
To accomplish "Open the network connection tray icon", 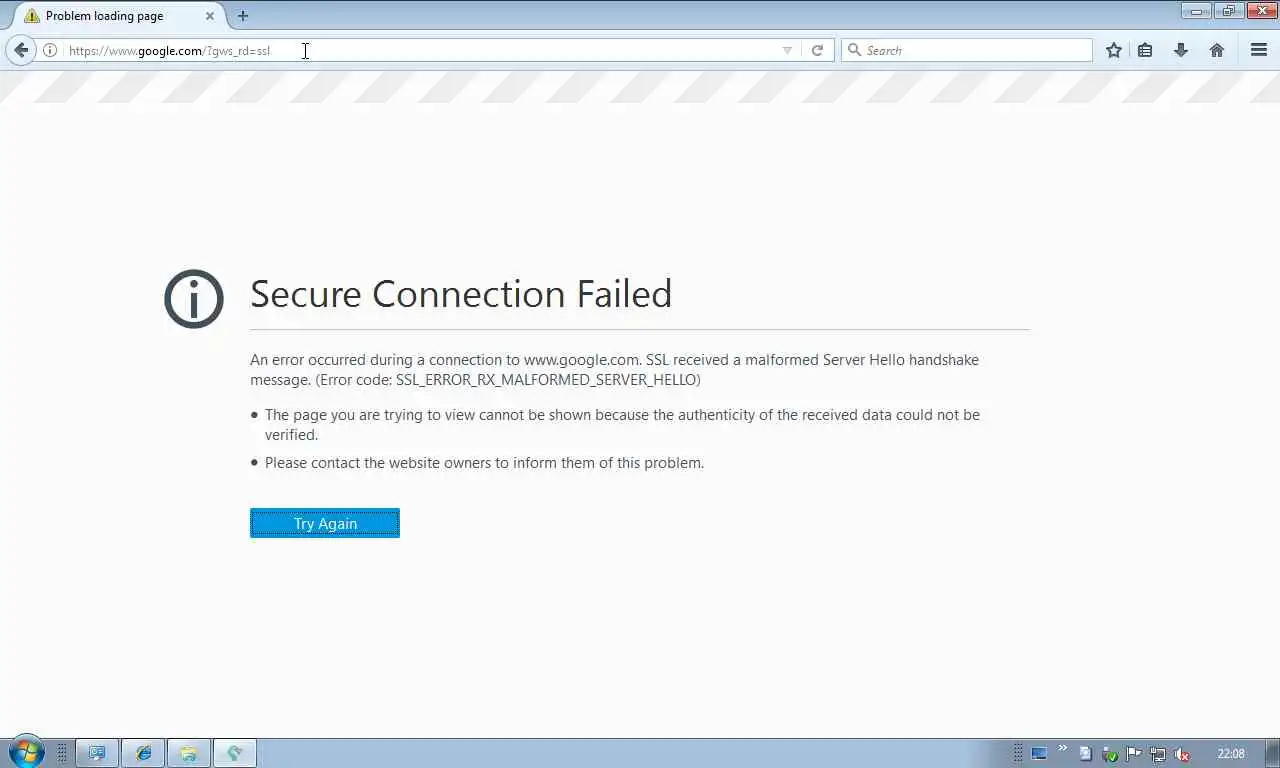I will (x=1158, y=754).
